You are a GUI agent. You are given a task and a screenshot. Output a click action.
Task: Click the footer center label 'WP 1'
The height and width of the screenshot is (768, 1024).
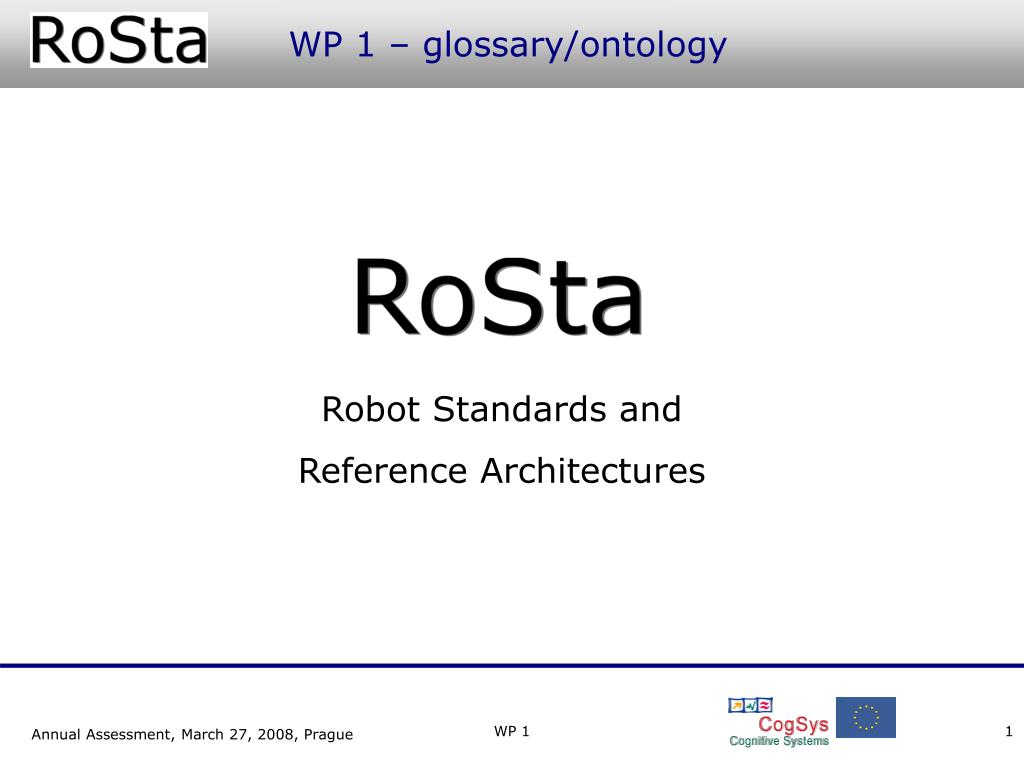[x=511, y=731]
